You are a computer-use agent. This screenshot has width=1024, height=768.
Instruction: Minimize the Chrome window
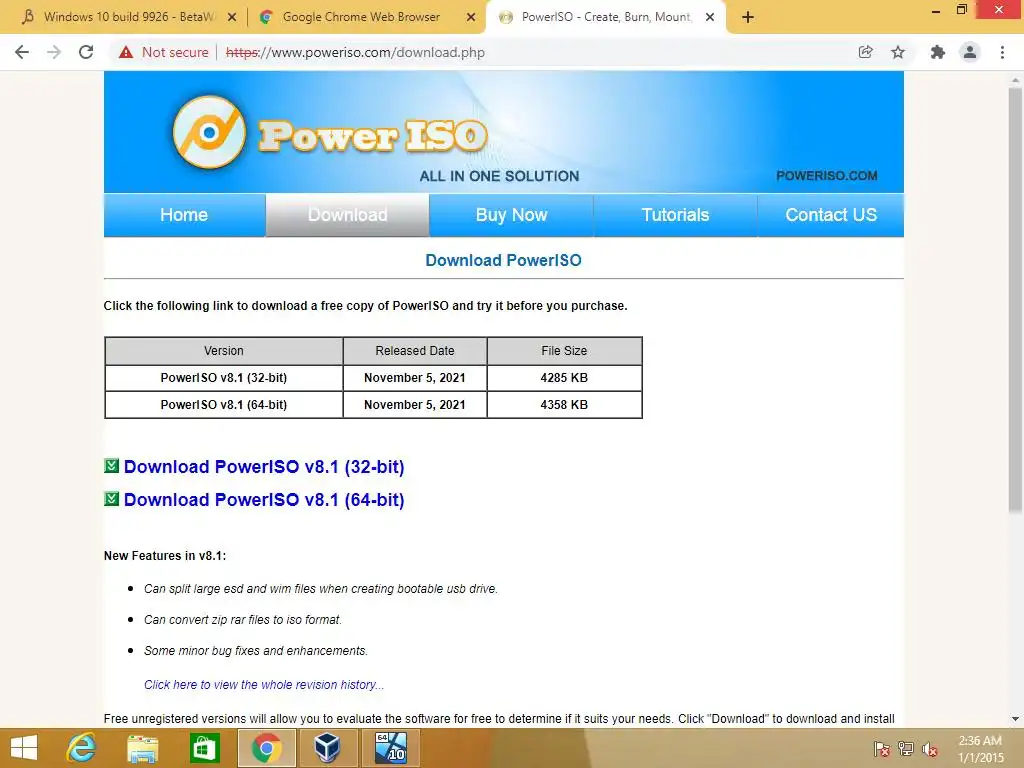pyautogui.click(x=935, y=10)
